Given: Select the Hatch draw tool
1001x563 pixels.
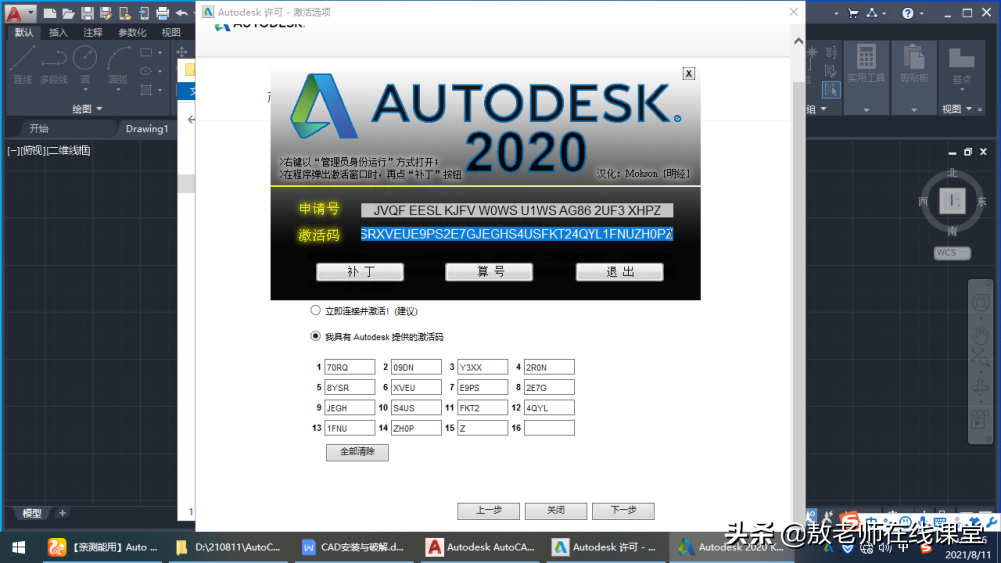Looking at the screenshot, I should pyautogui.click(x=146, y=90).
